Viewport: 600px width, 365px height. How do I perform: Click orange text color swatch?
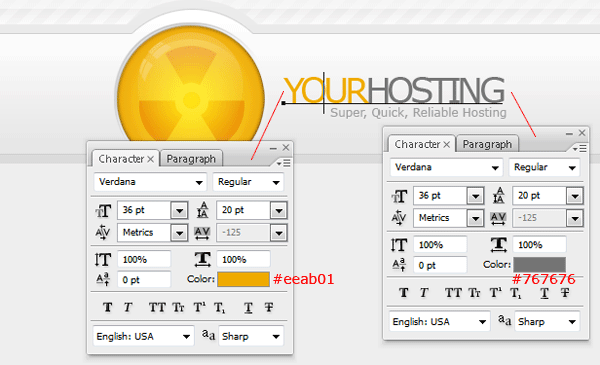[x=243, y=279]
